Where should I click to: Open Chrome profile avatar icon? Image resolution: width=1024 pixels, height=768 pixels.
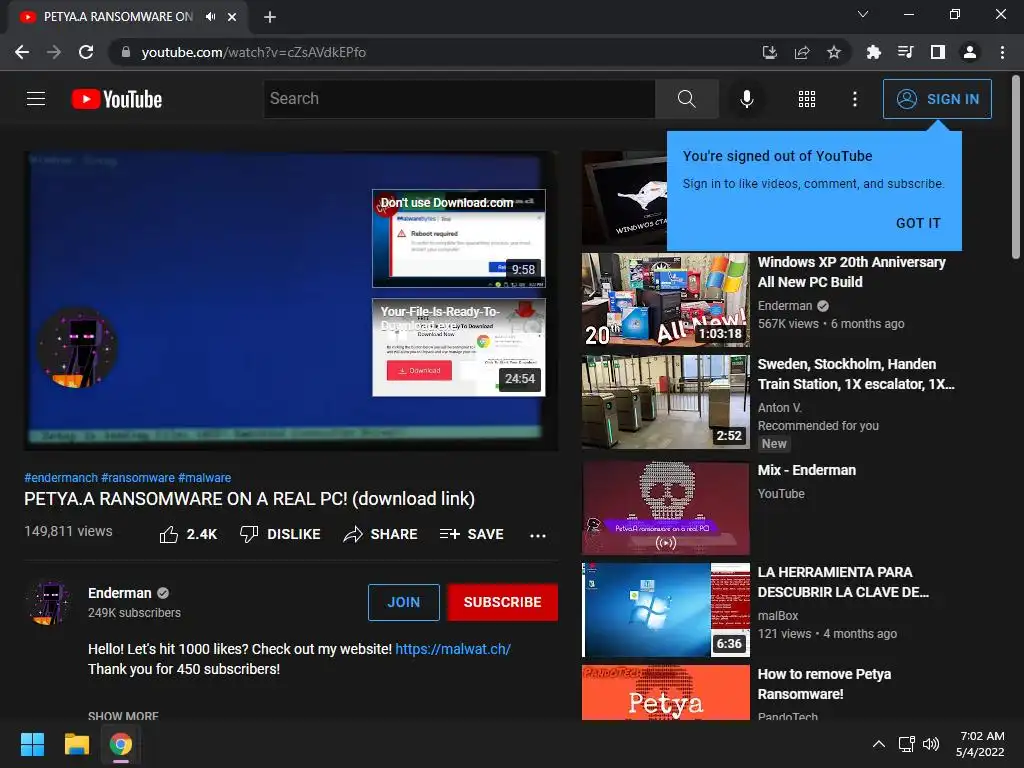tap(970, 52)
